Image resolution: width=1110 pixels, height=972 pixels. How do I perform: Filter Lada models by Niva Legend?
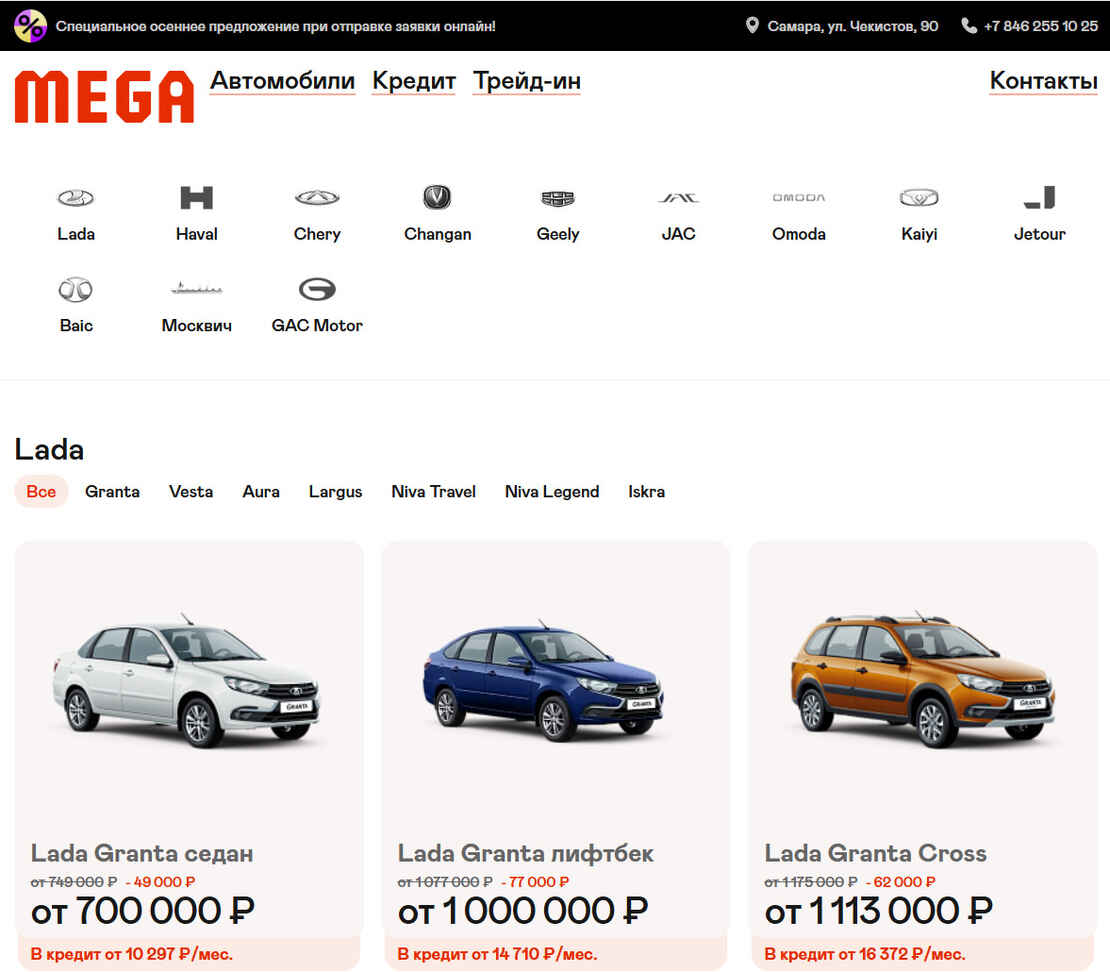click(552, 491)
